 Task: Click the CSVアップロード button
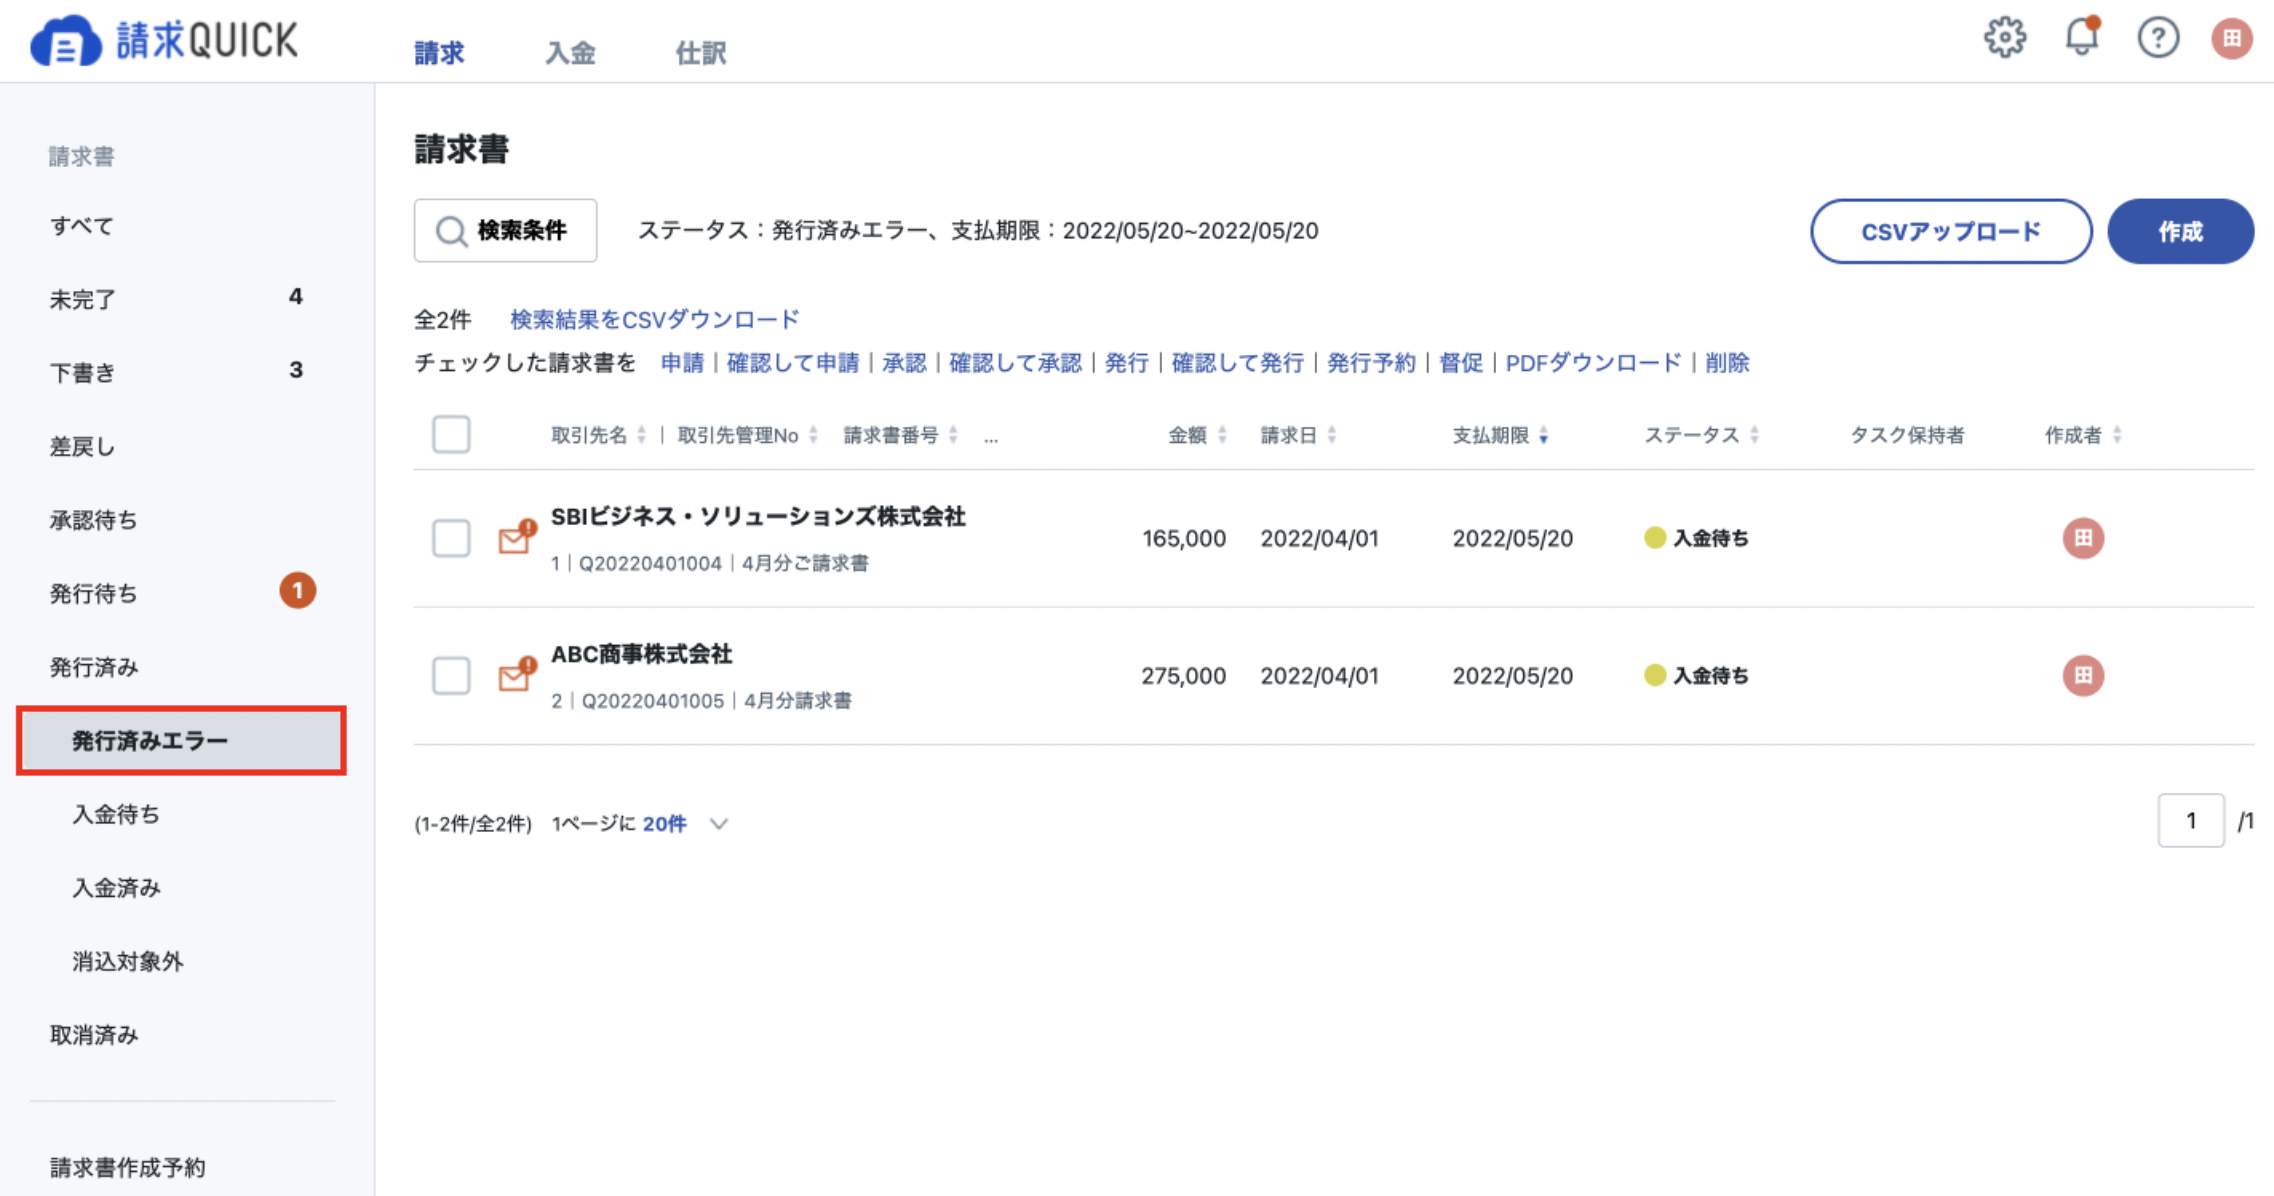point(1951,231)
